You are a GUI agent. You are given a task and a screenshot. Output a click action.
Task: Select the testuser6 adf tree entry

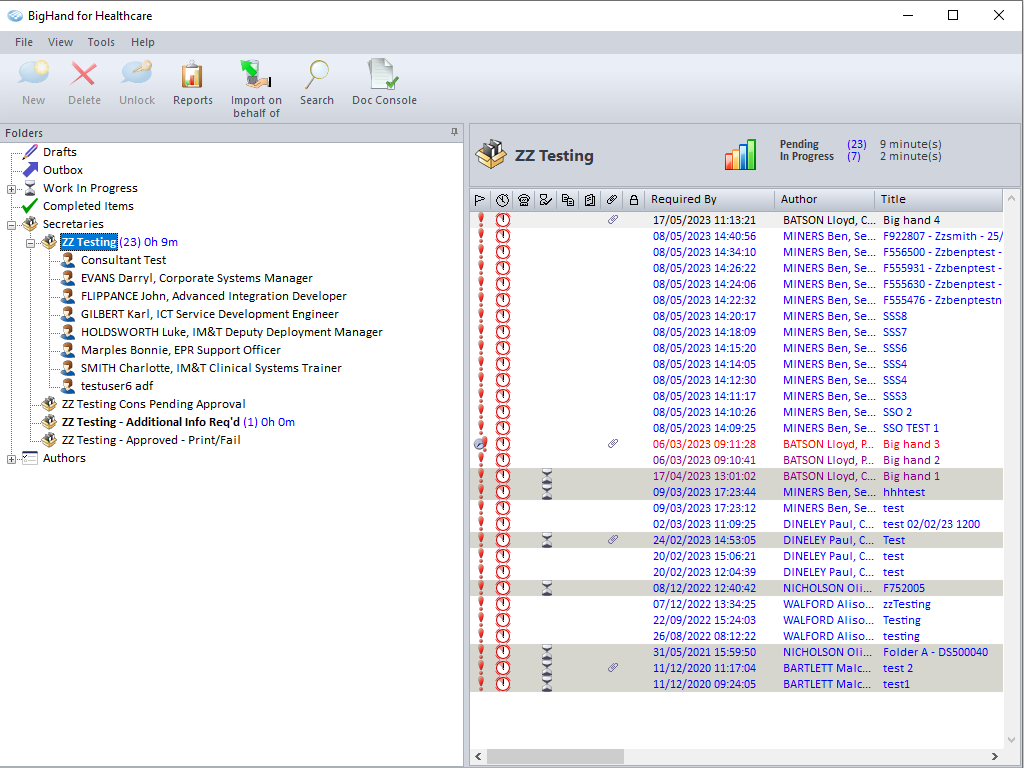[x=117, y=387]
